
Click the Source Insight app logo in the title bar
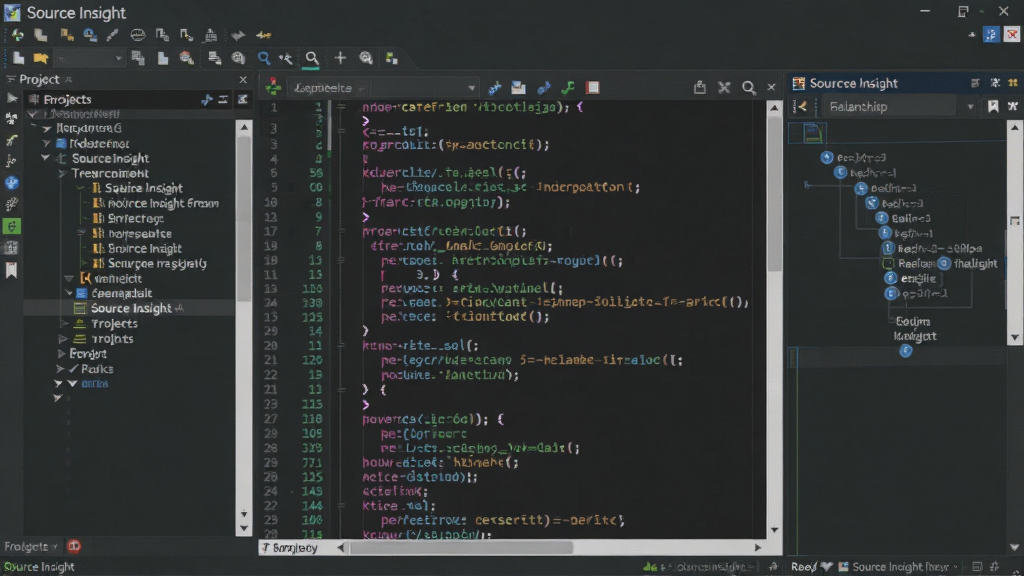[x=12, y=12]
